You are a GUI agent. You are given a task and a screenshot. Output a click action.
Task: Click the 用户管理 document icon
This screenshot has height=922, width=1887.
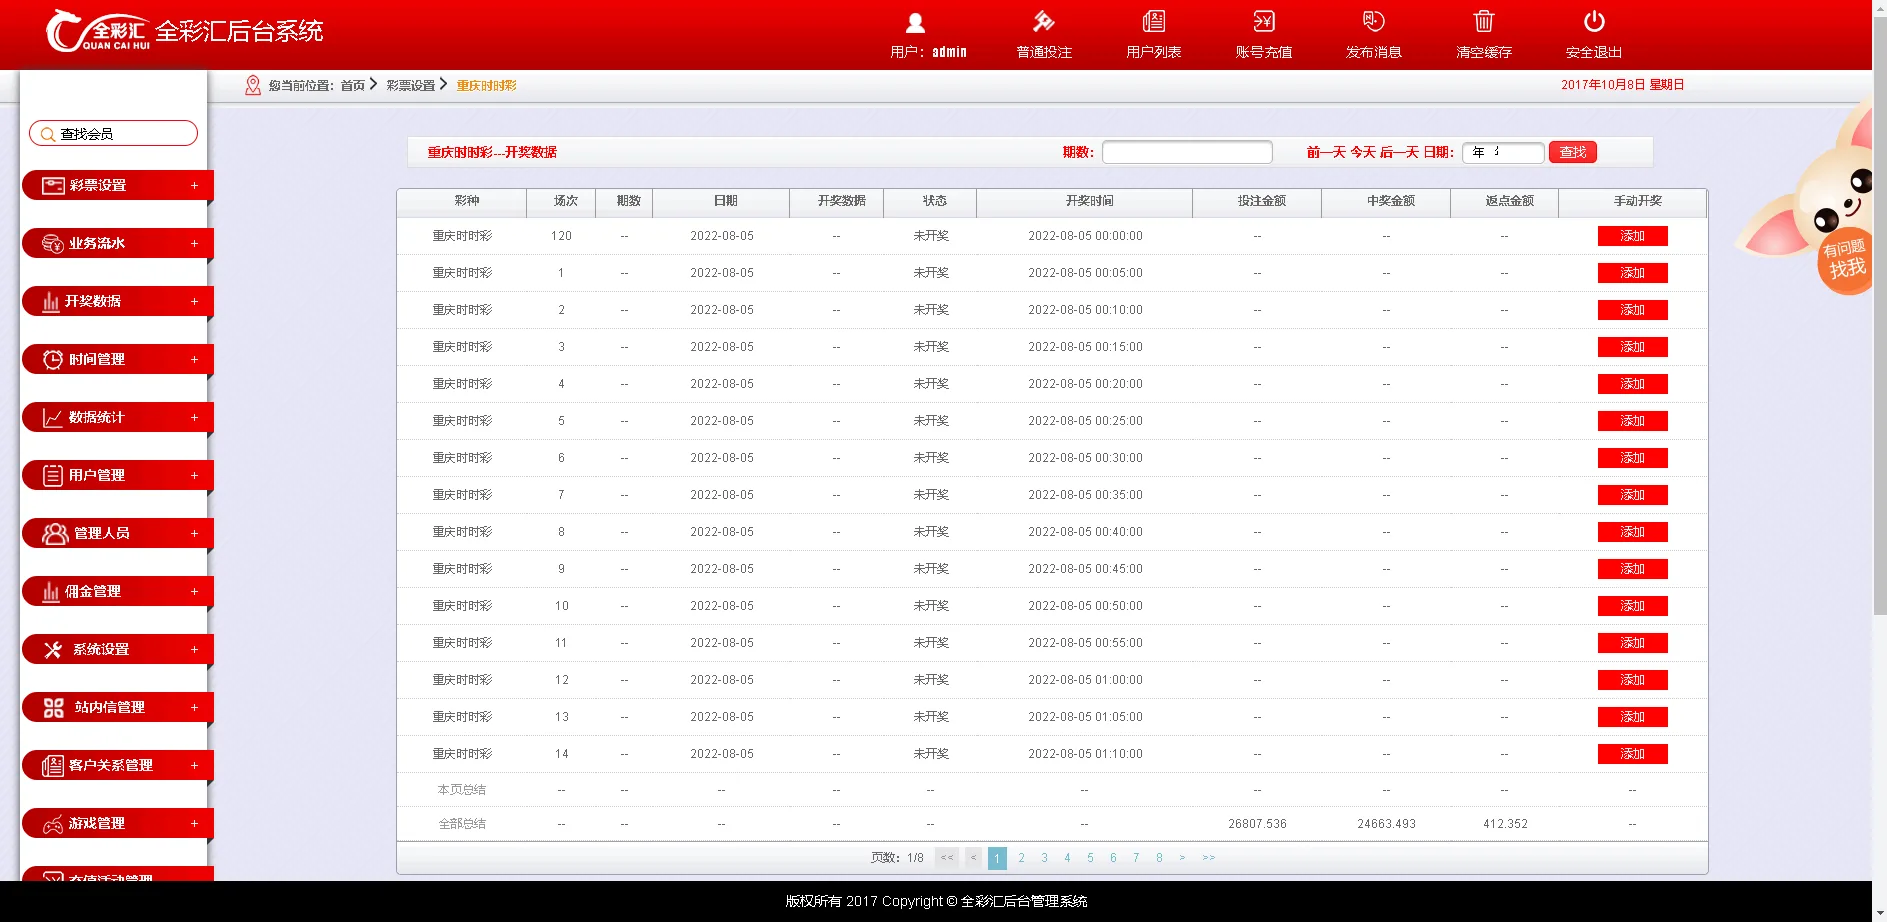pos(53,475)
